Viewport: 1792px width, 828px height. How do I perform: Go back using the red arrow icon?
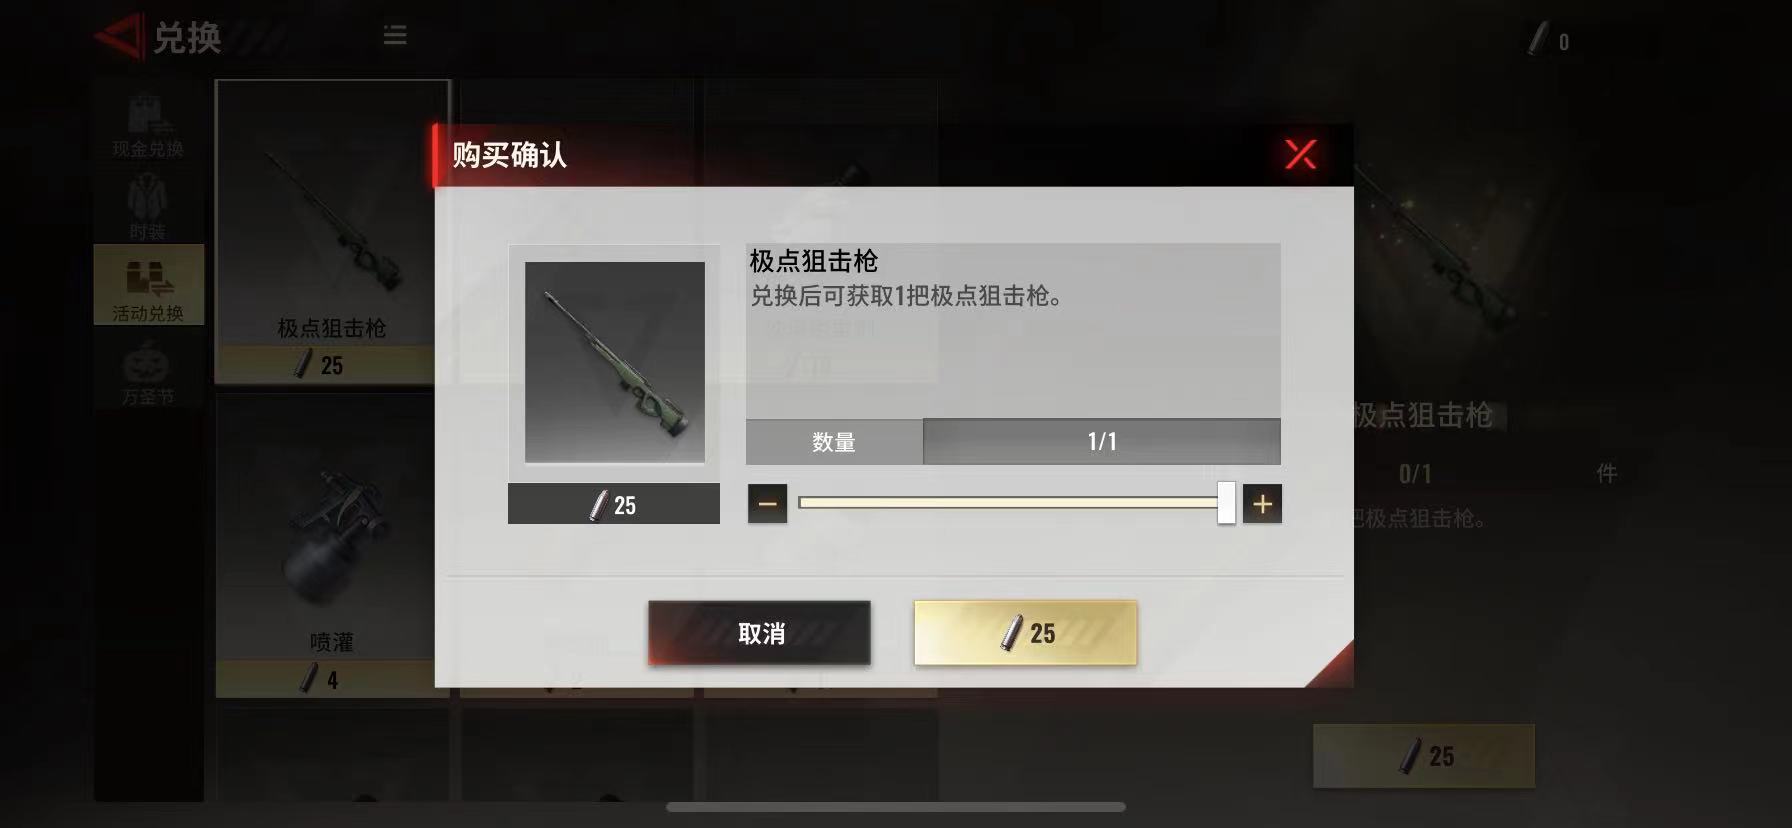pos(120,37)
